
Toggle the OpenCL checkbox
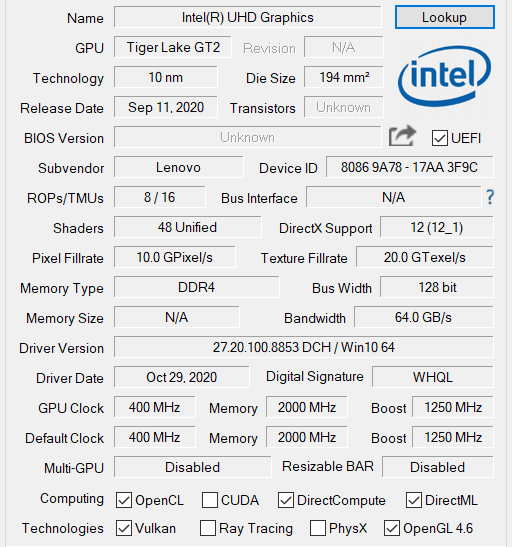(124, 500)
